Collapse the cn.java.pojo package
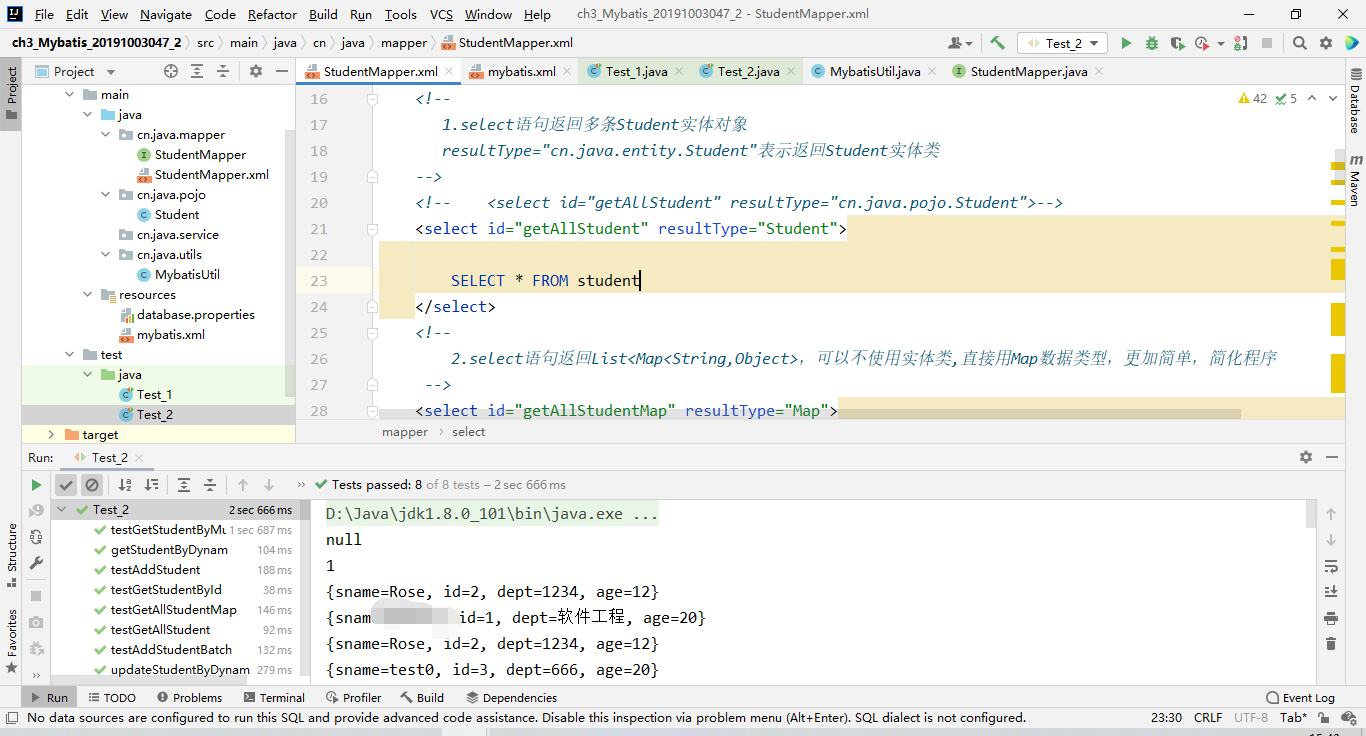1366x736 pixels. (x=106, y=195)
